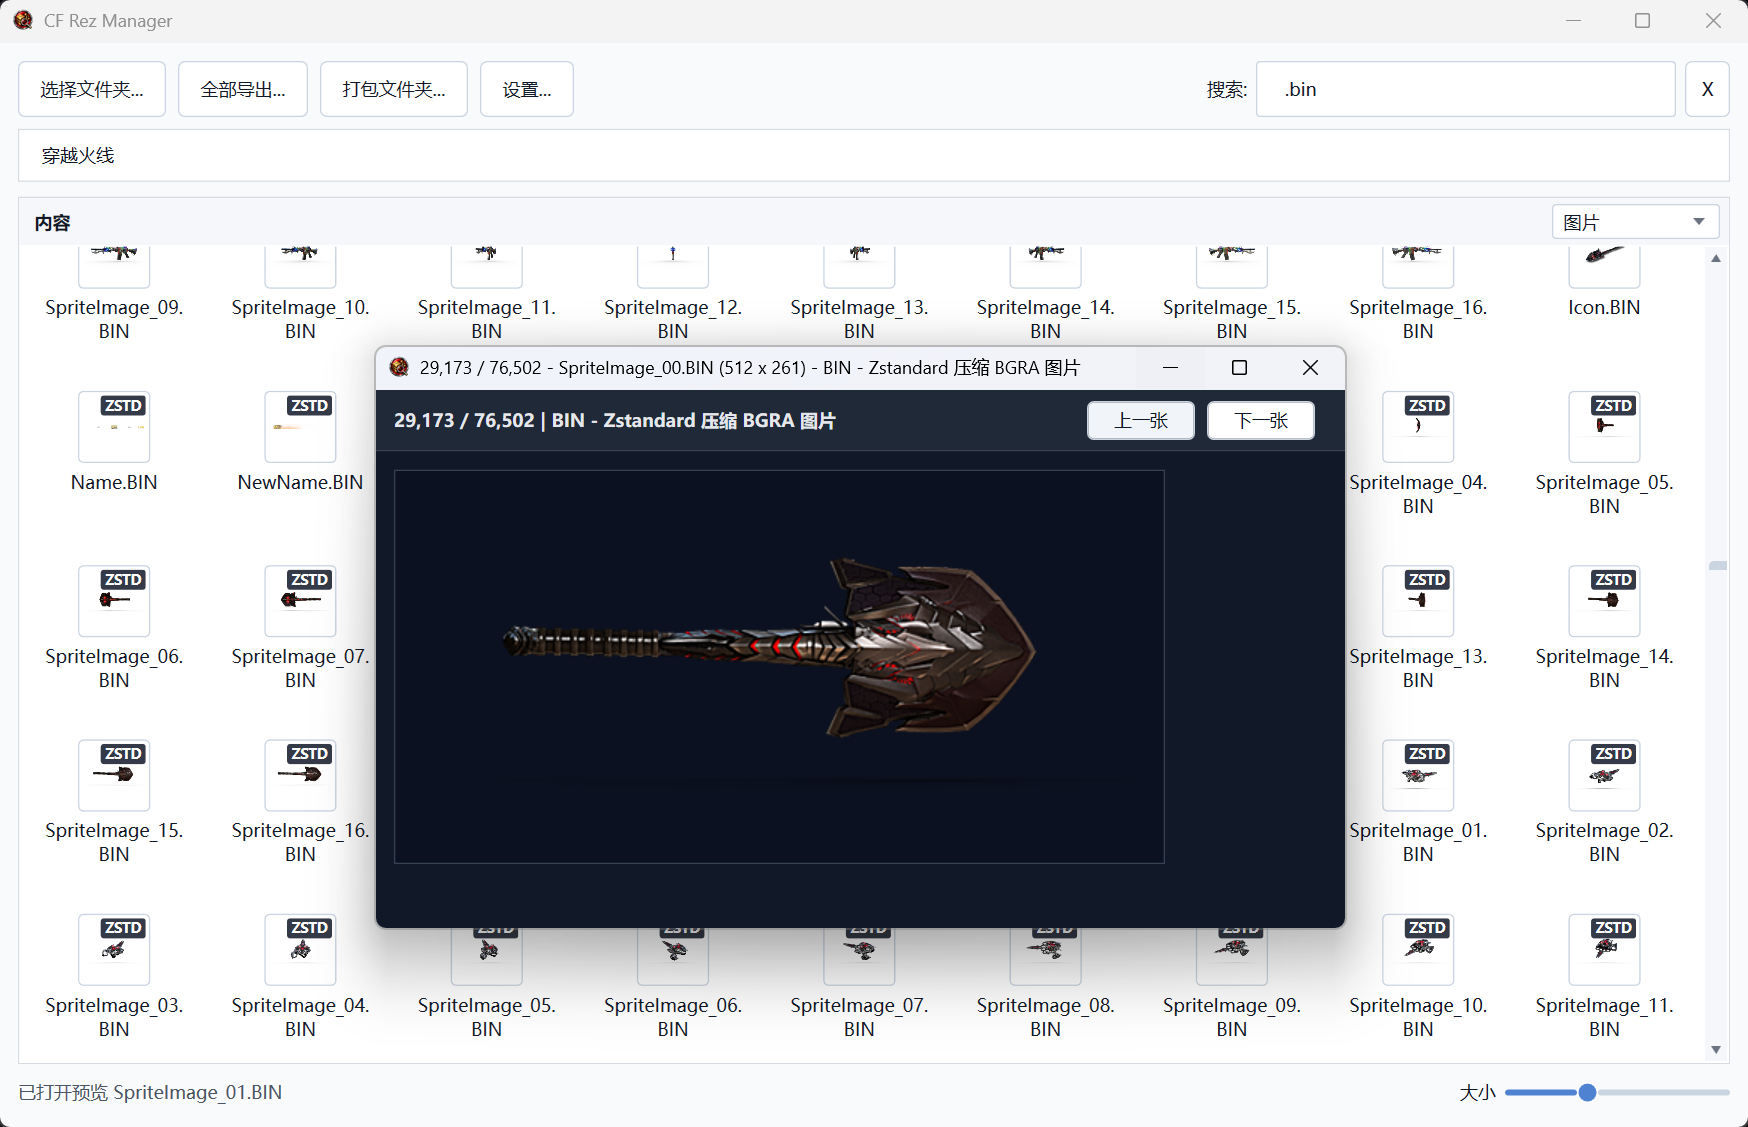The width and height of the screenshot is (1748, 1127).
Task: Select the Name.BIN file icon
Action: tap(114, 427)
